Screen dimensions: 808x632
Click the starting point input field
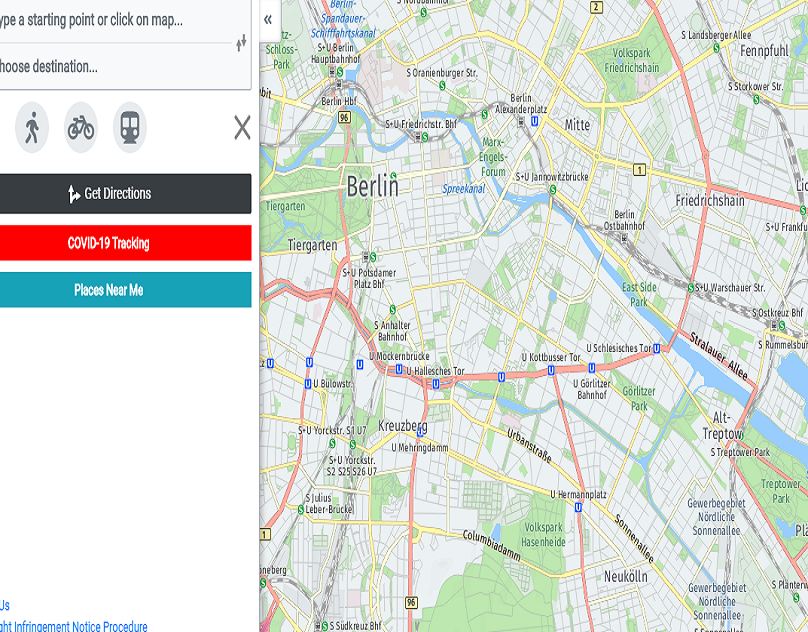tap(110, 20)
